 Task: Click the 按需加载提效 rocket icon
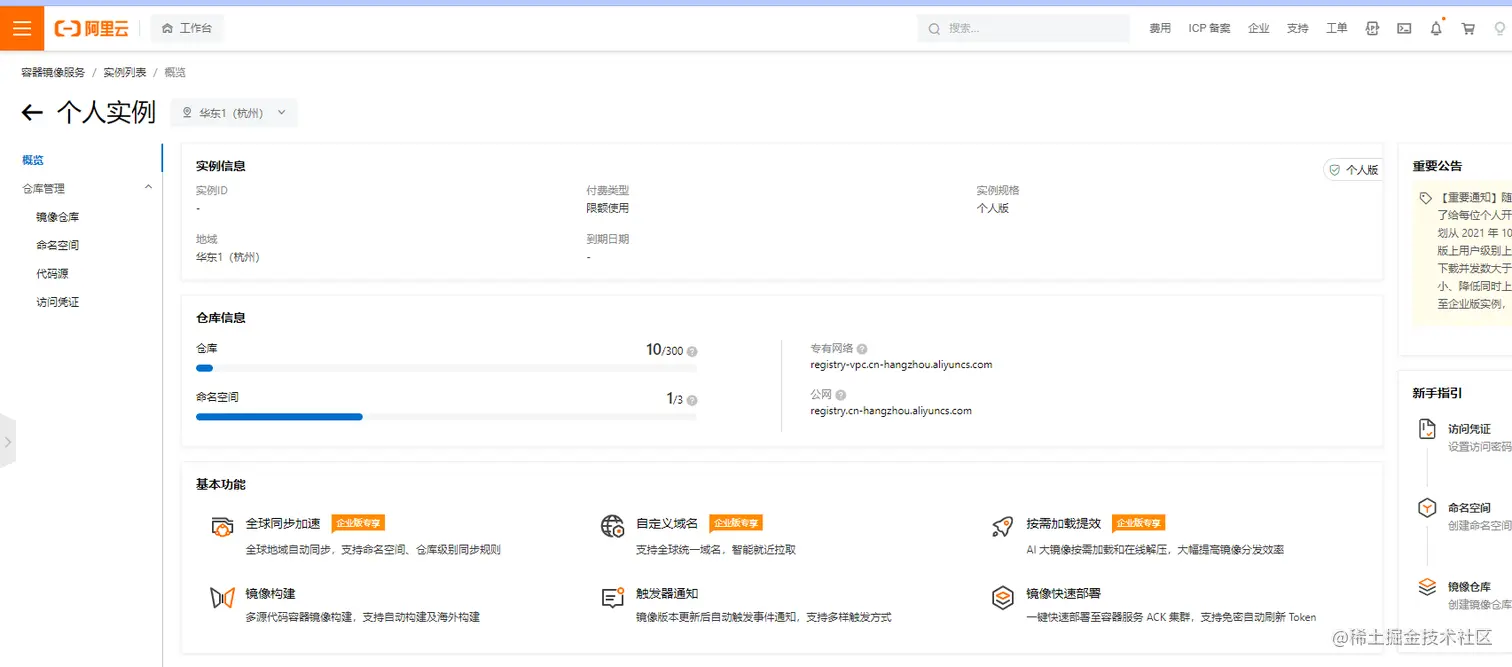coord(1003,527)
